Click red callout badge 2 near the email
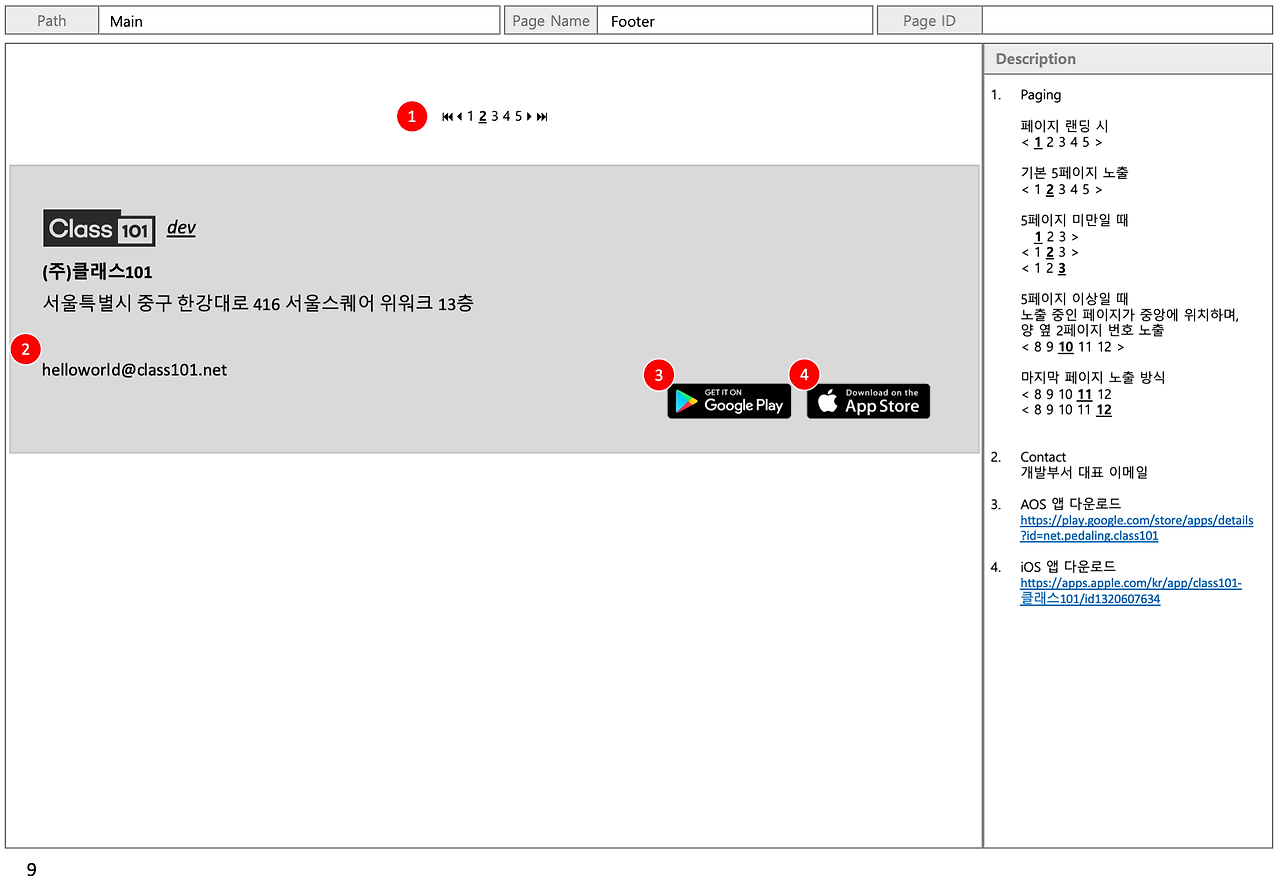 (x=25, y=349)
